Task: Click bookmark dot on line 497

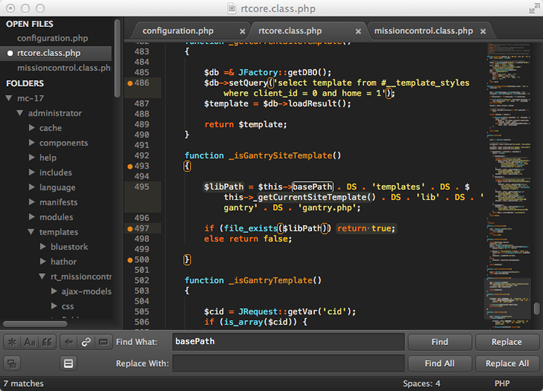Action: pyautogui.click(x=130, y=229)
